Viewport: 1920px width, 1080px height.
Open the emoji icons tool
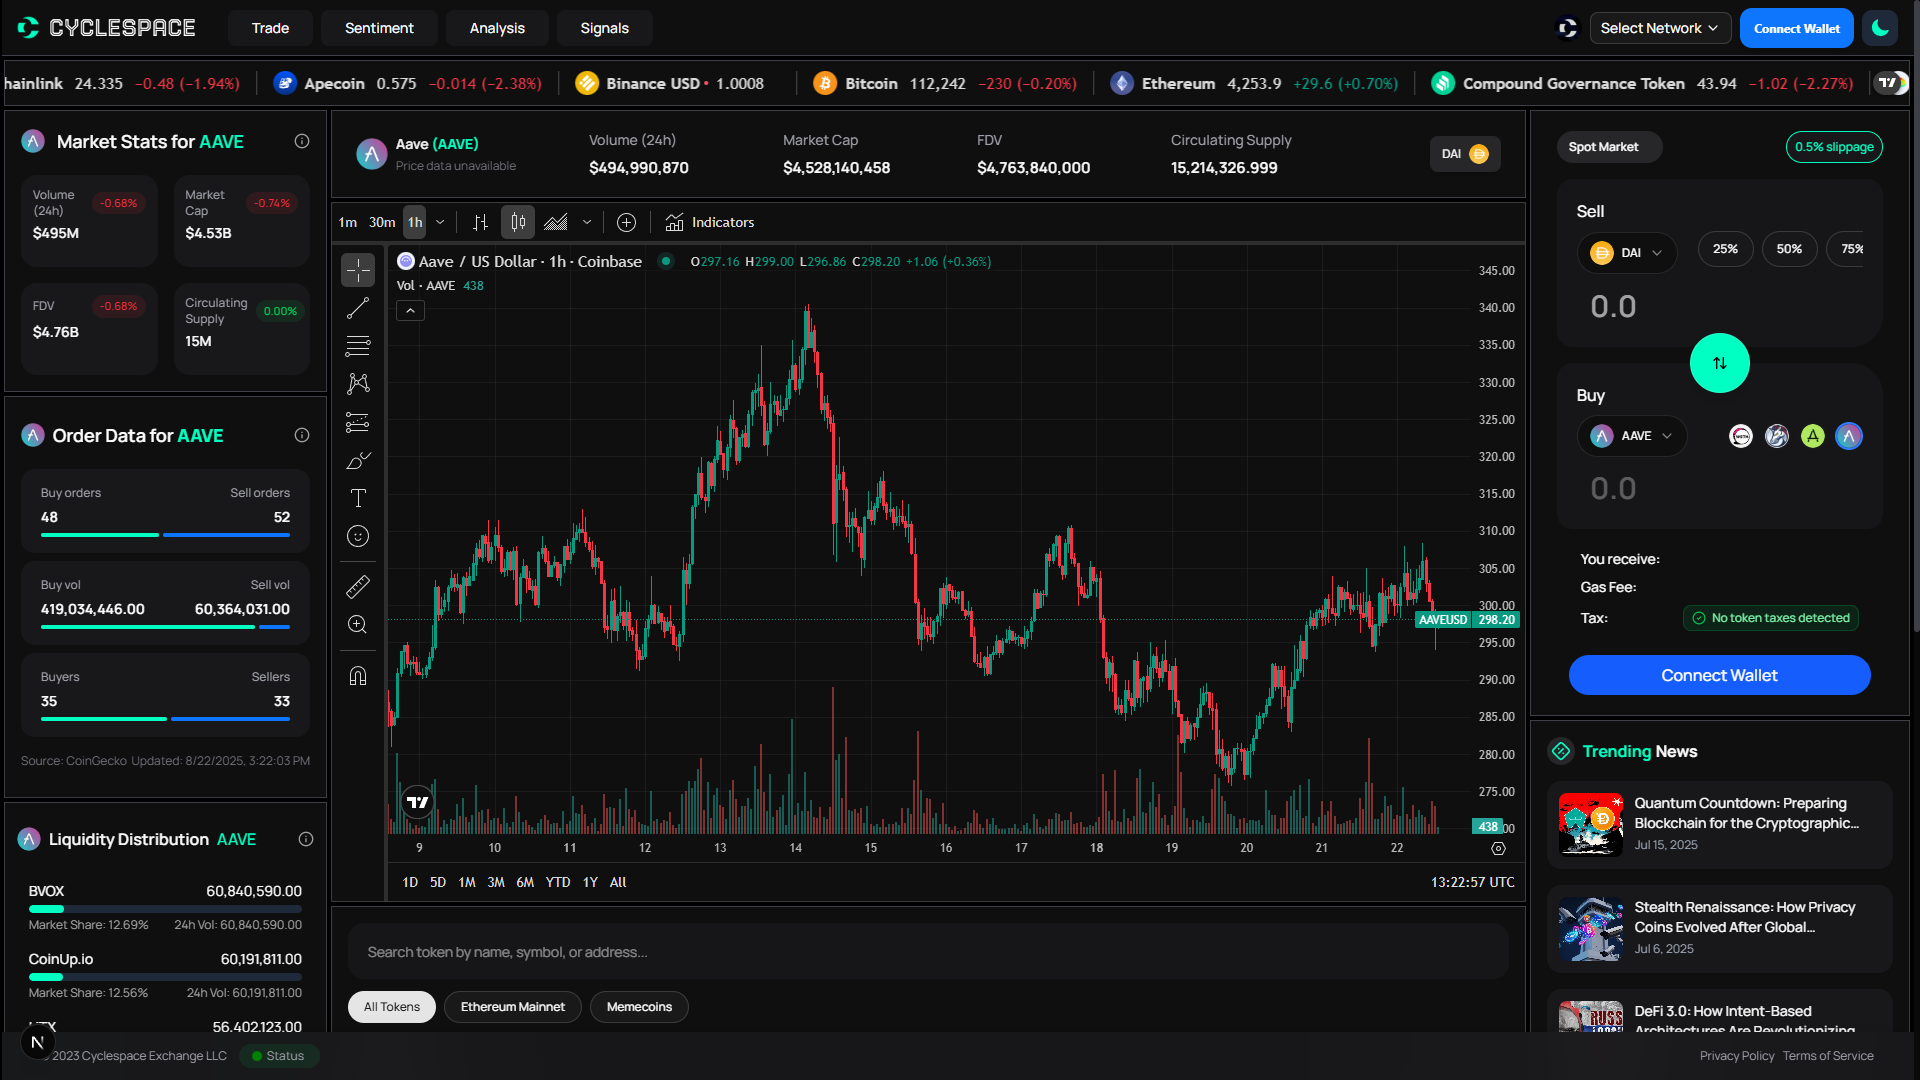pyautogui.click(x=358, y=537)
